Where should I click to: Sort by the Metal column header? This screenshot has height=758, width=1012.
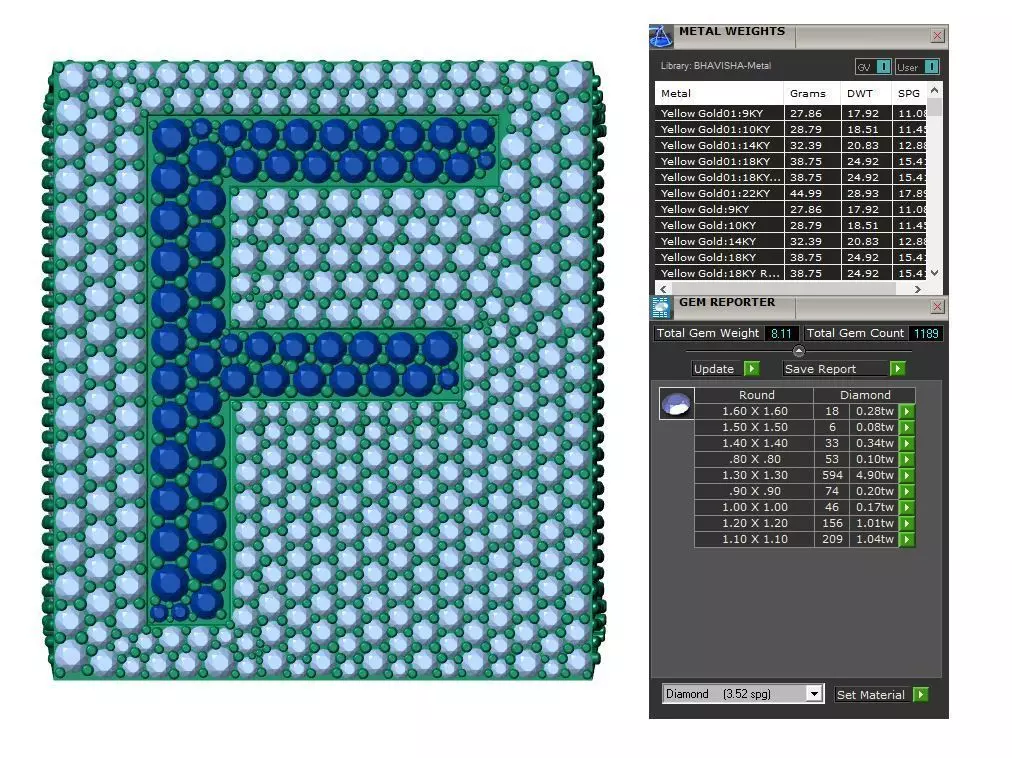(x=719, y=94)
